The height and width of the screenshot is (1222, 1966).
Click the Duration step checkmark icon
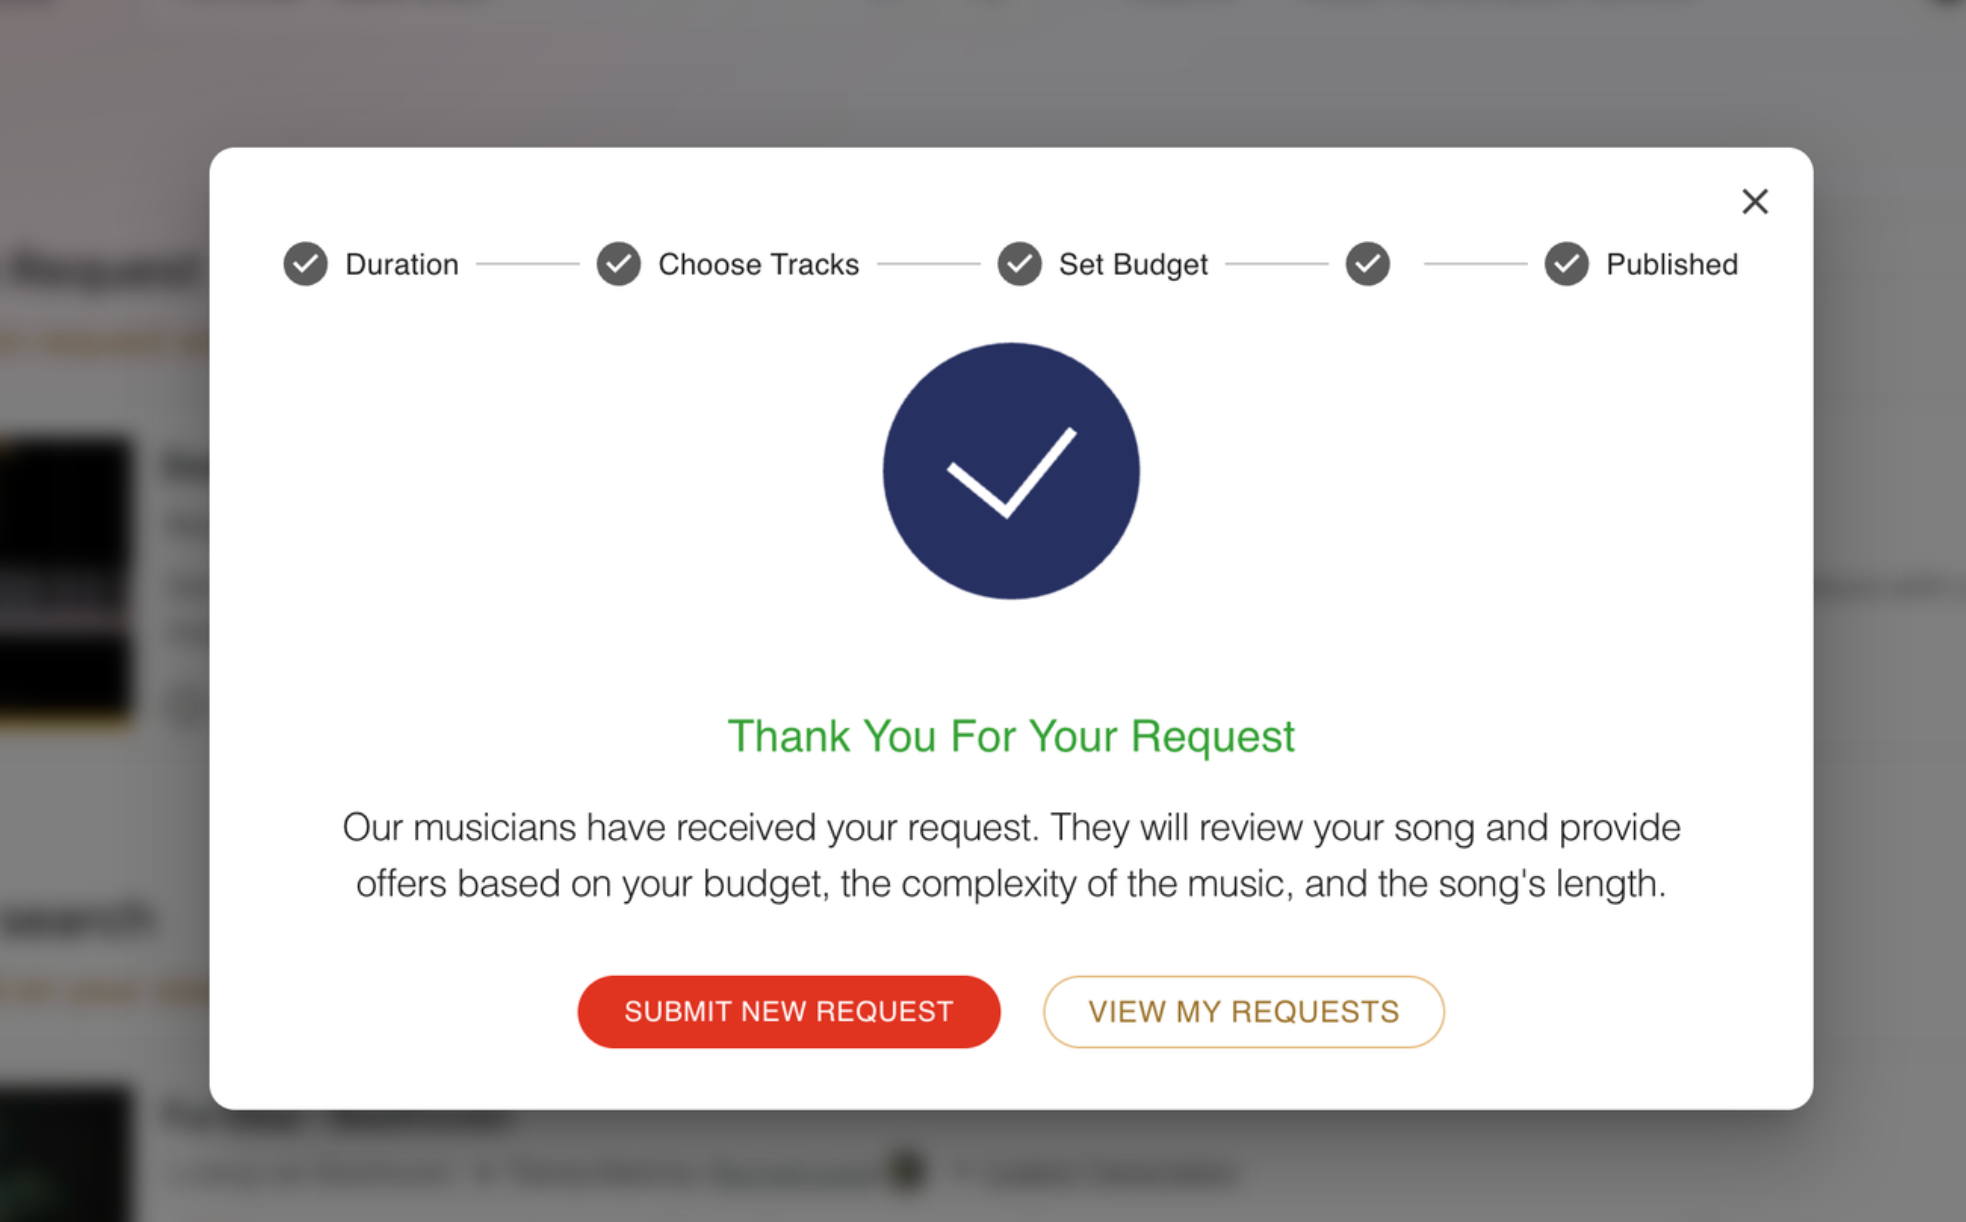click(x=305, y=264)
